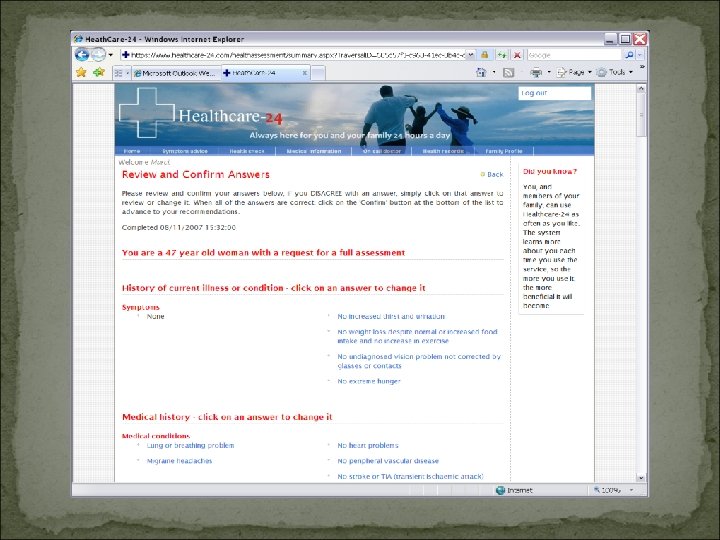Viewport: 720px width, 540px height.
Task: Open the tab list dropdown arrow
Action: coord(128,73)
